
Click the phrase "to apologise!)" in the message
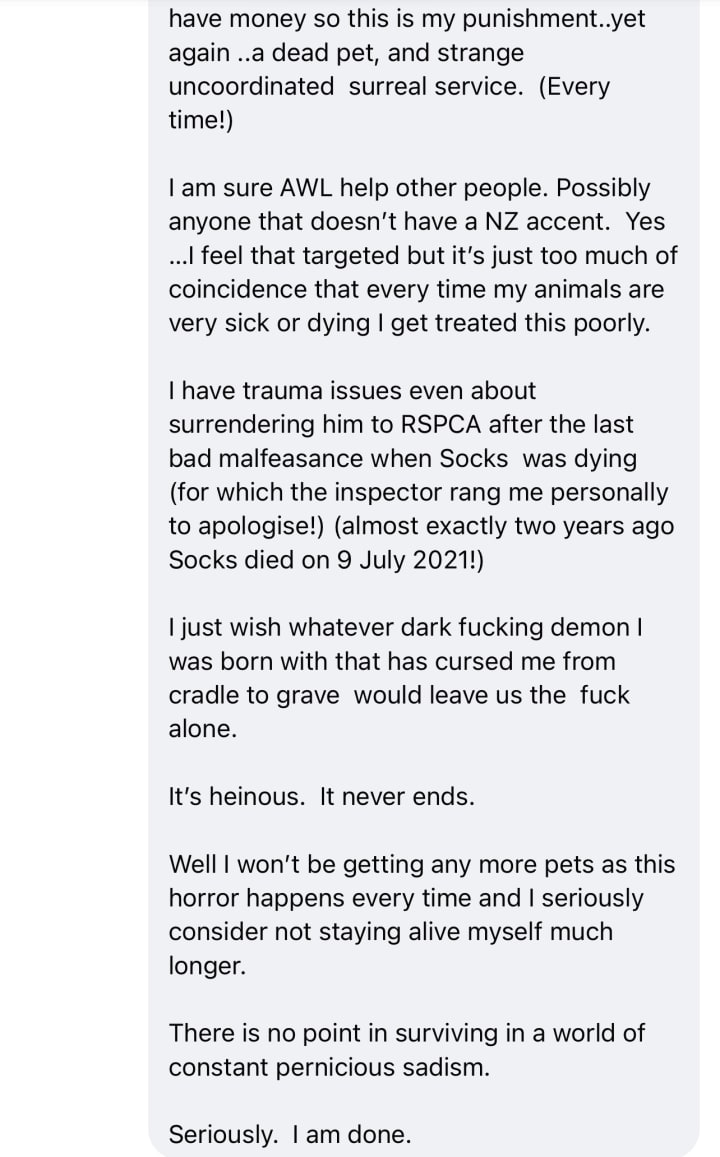pyautogui.click(x=246, y=526)
